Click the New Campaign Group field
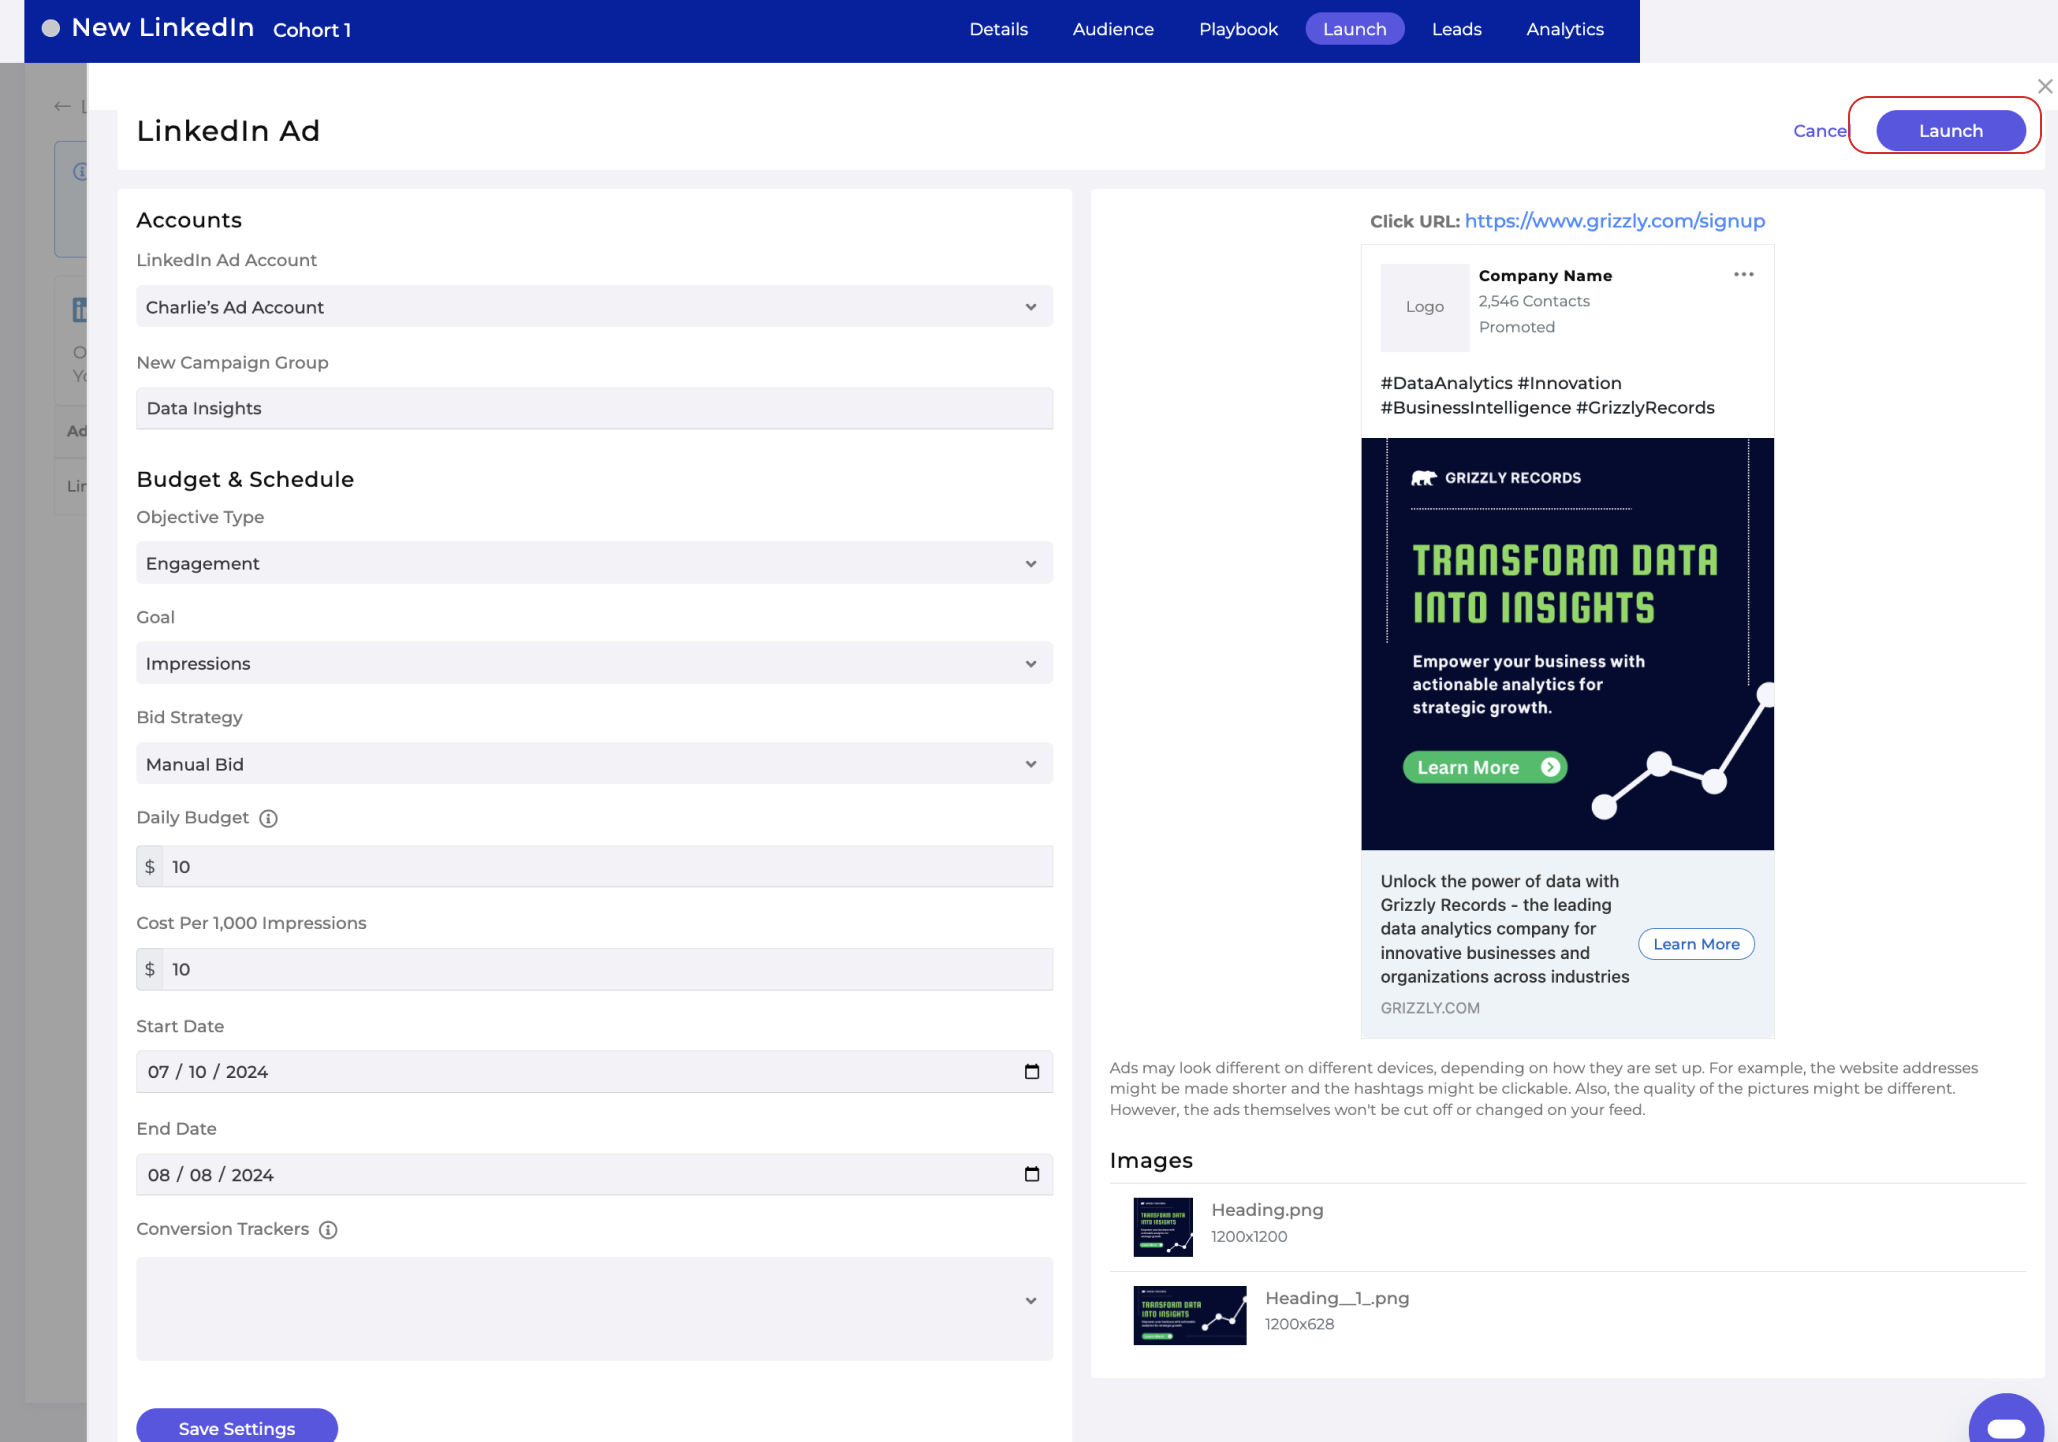 tap(594, 408)
